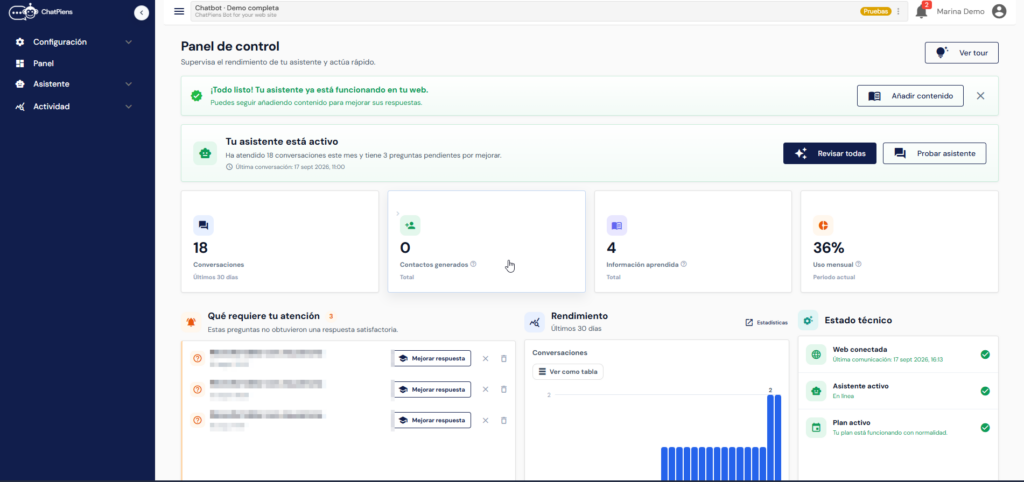
Task: Click Probar asistente button
Action: click(x=935, y=153)
